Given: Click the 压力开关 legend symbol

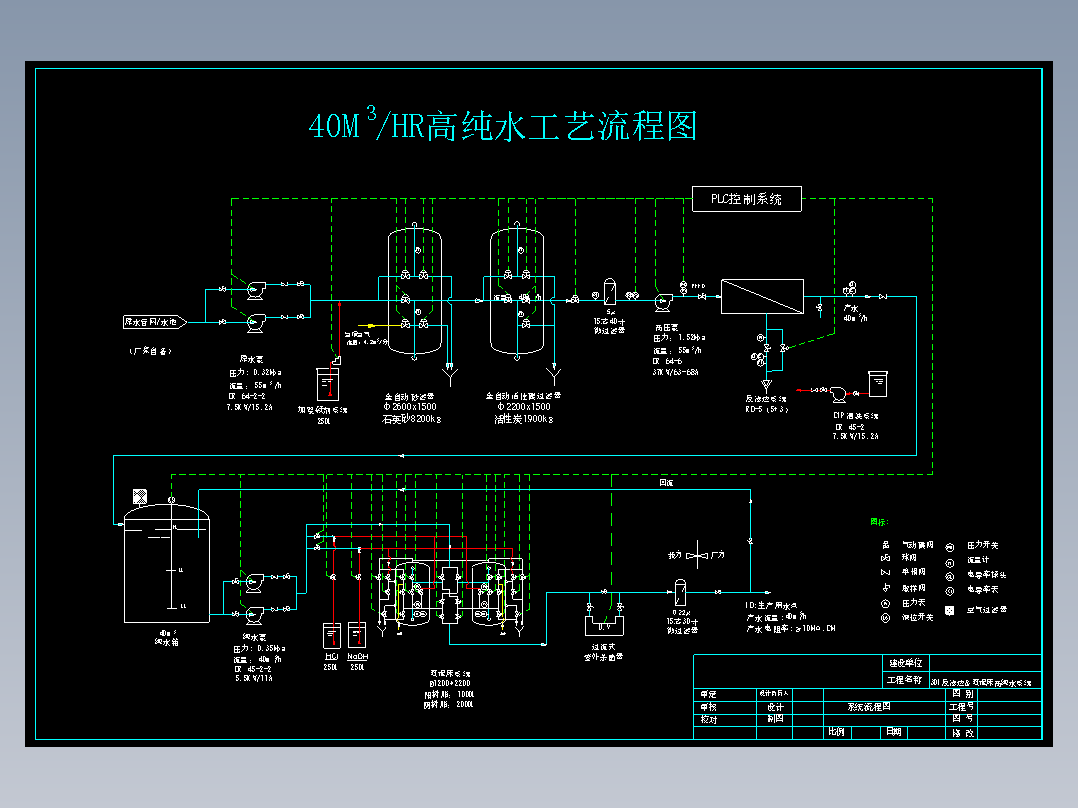Looking at the screenshot, I should point(950,547).
